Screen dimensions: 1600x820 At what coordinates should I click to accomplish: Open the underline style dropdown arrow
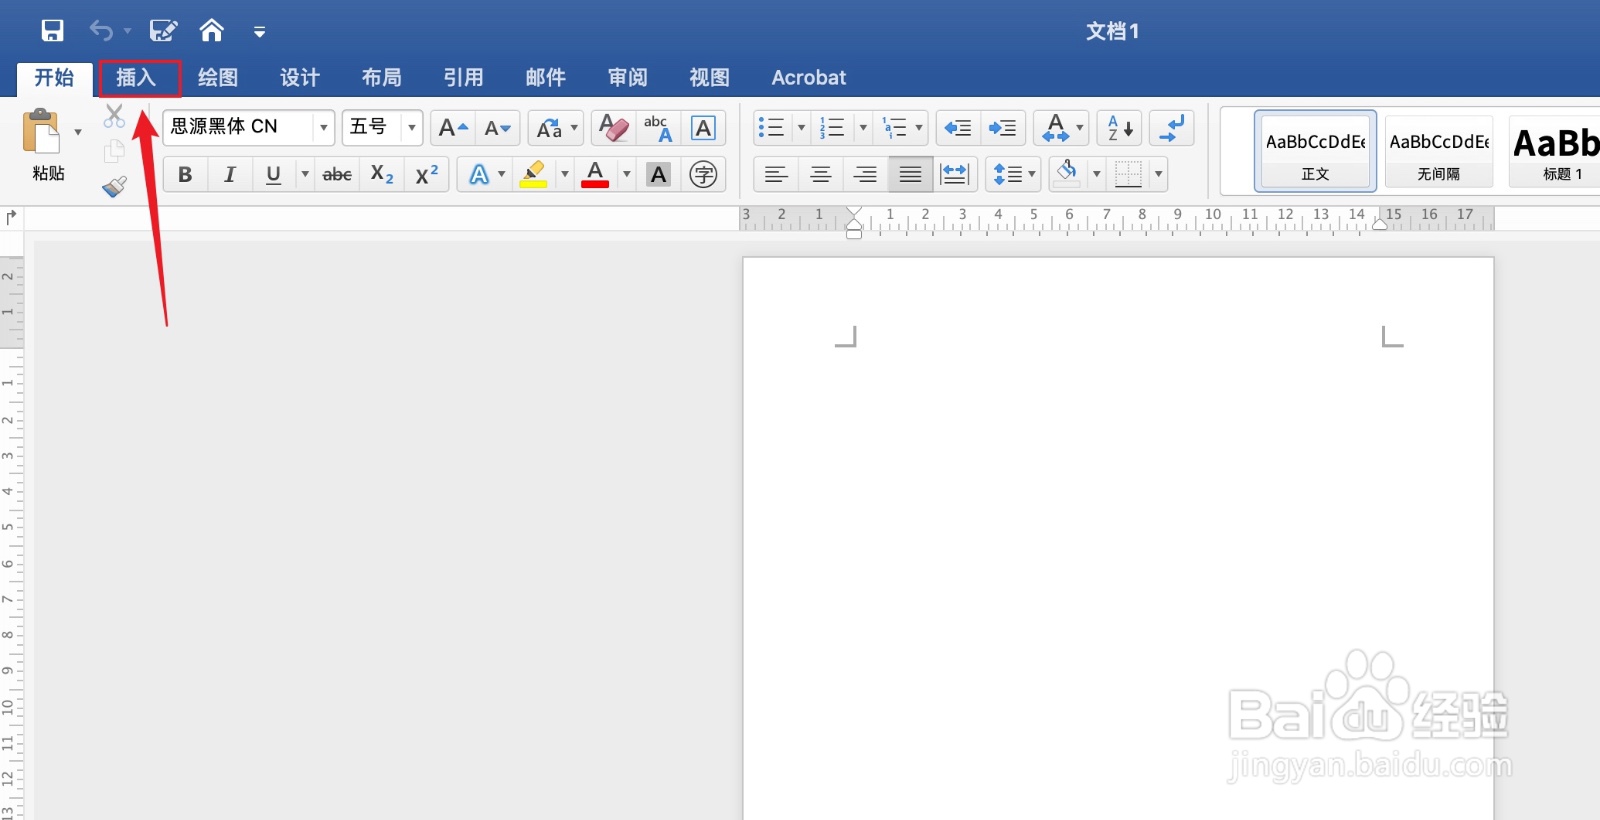tap(305, 174)
